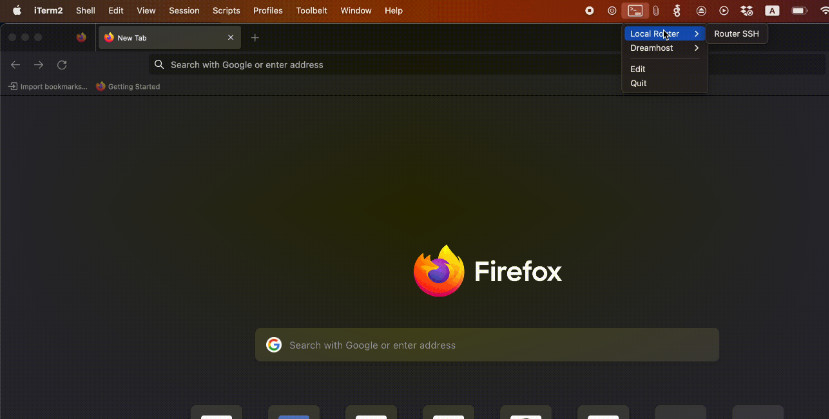
Task: Open the Profiles menu
Action: click(x=268, y=11)
